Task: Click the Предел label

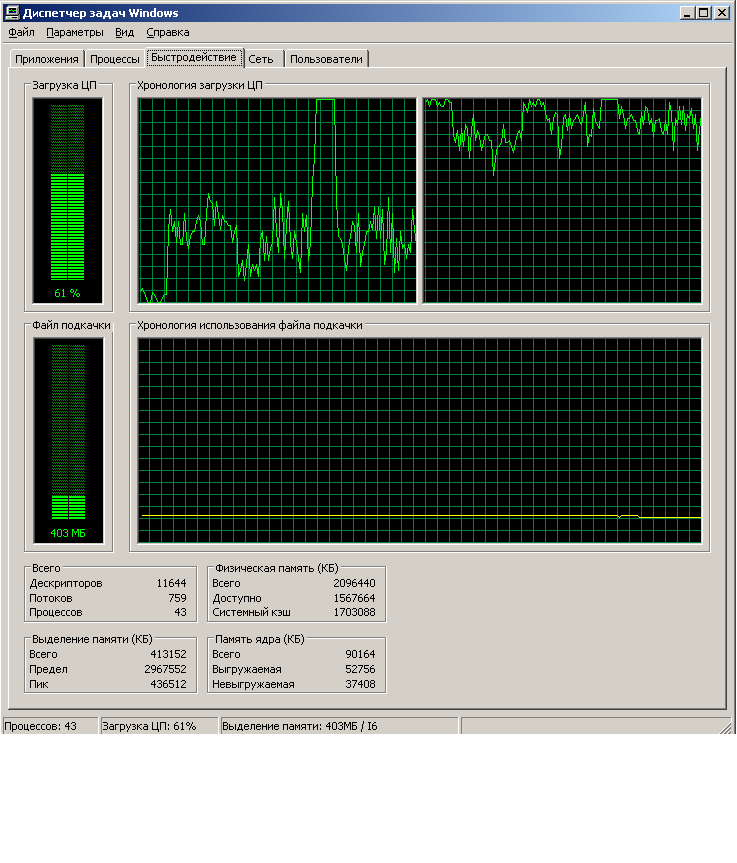Action: [48, 669]
